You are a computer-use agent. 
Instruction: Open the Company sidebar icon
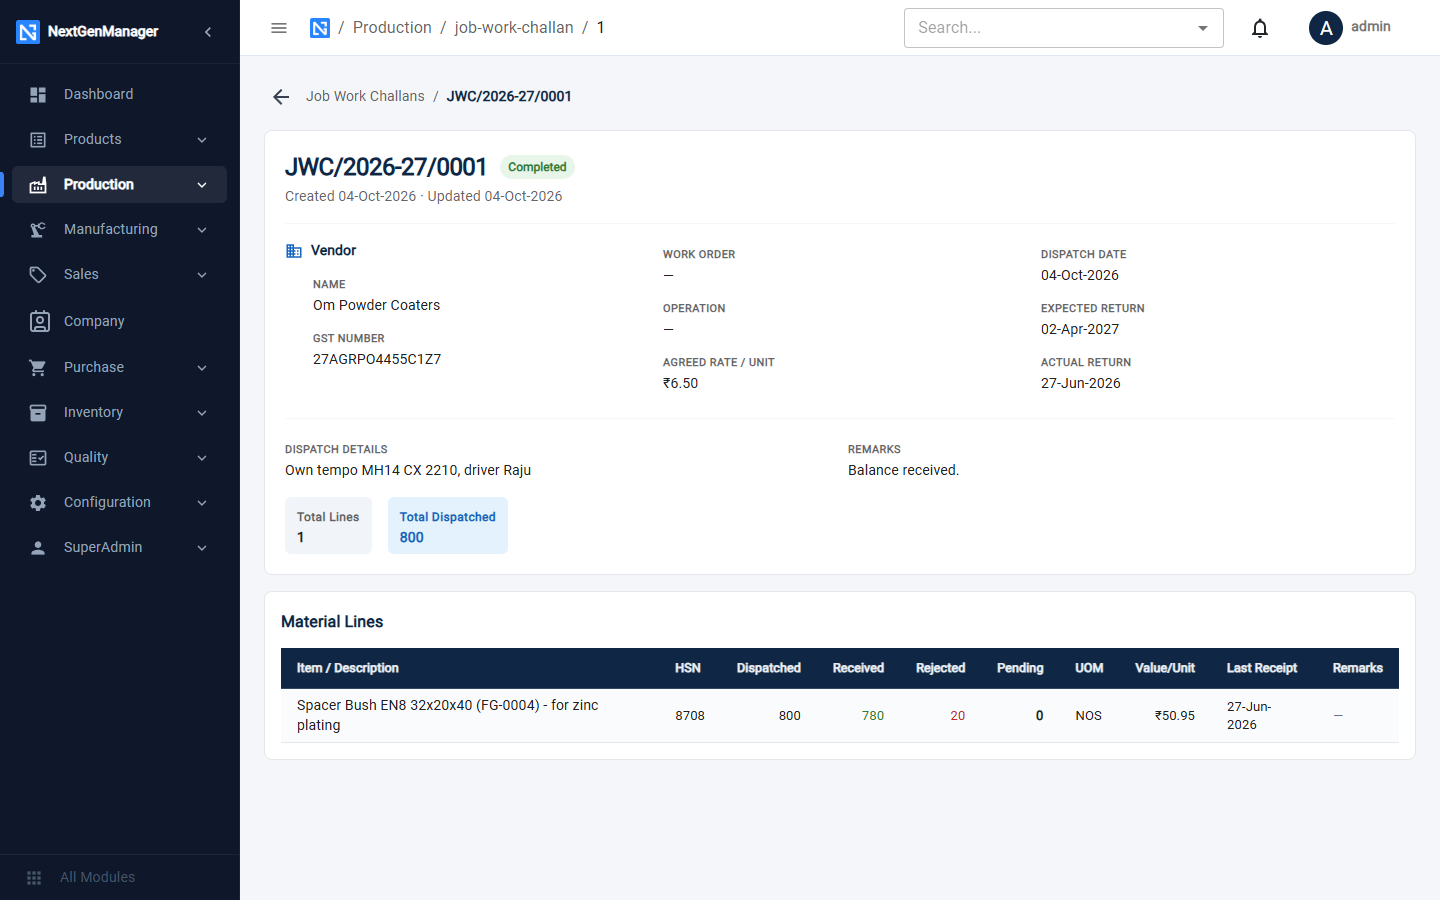[39, 321]
